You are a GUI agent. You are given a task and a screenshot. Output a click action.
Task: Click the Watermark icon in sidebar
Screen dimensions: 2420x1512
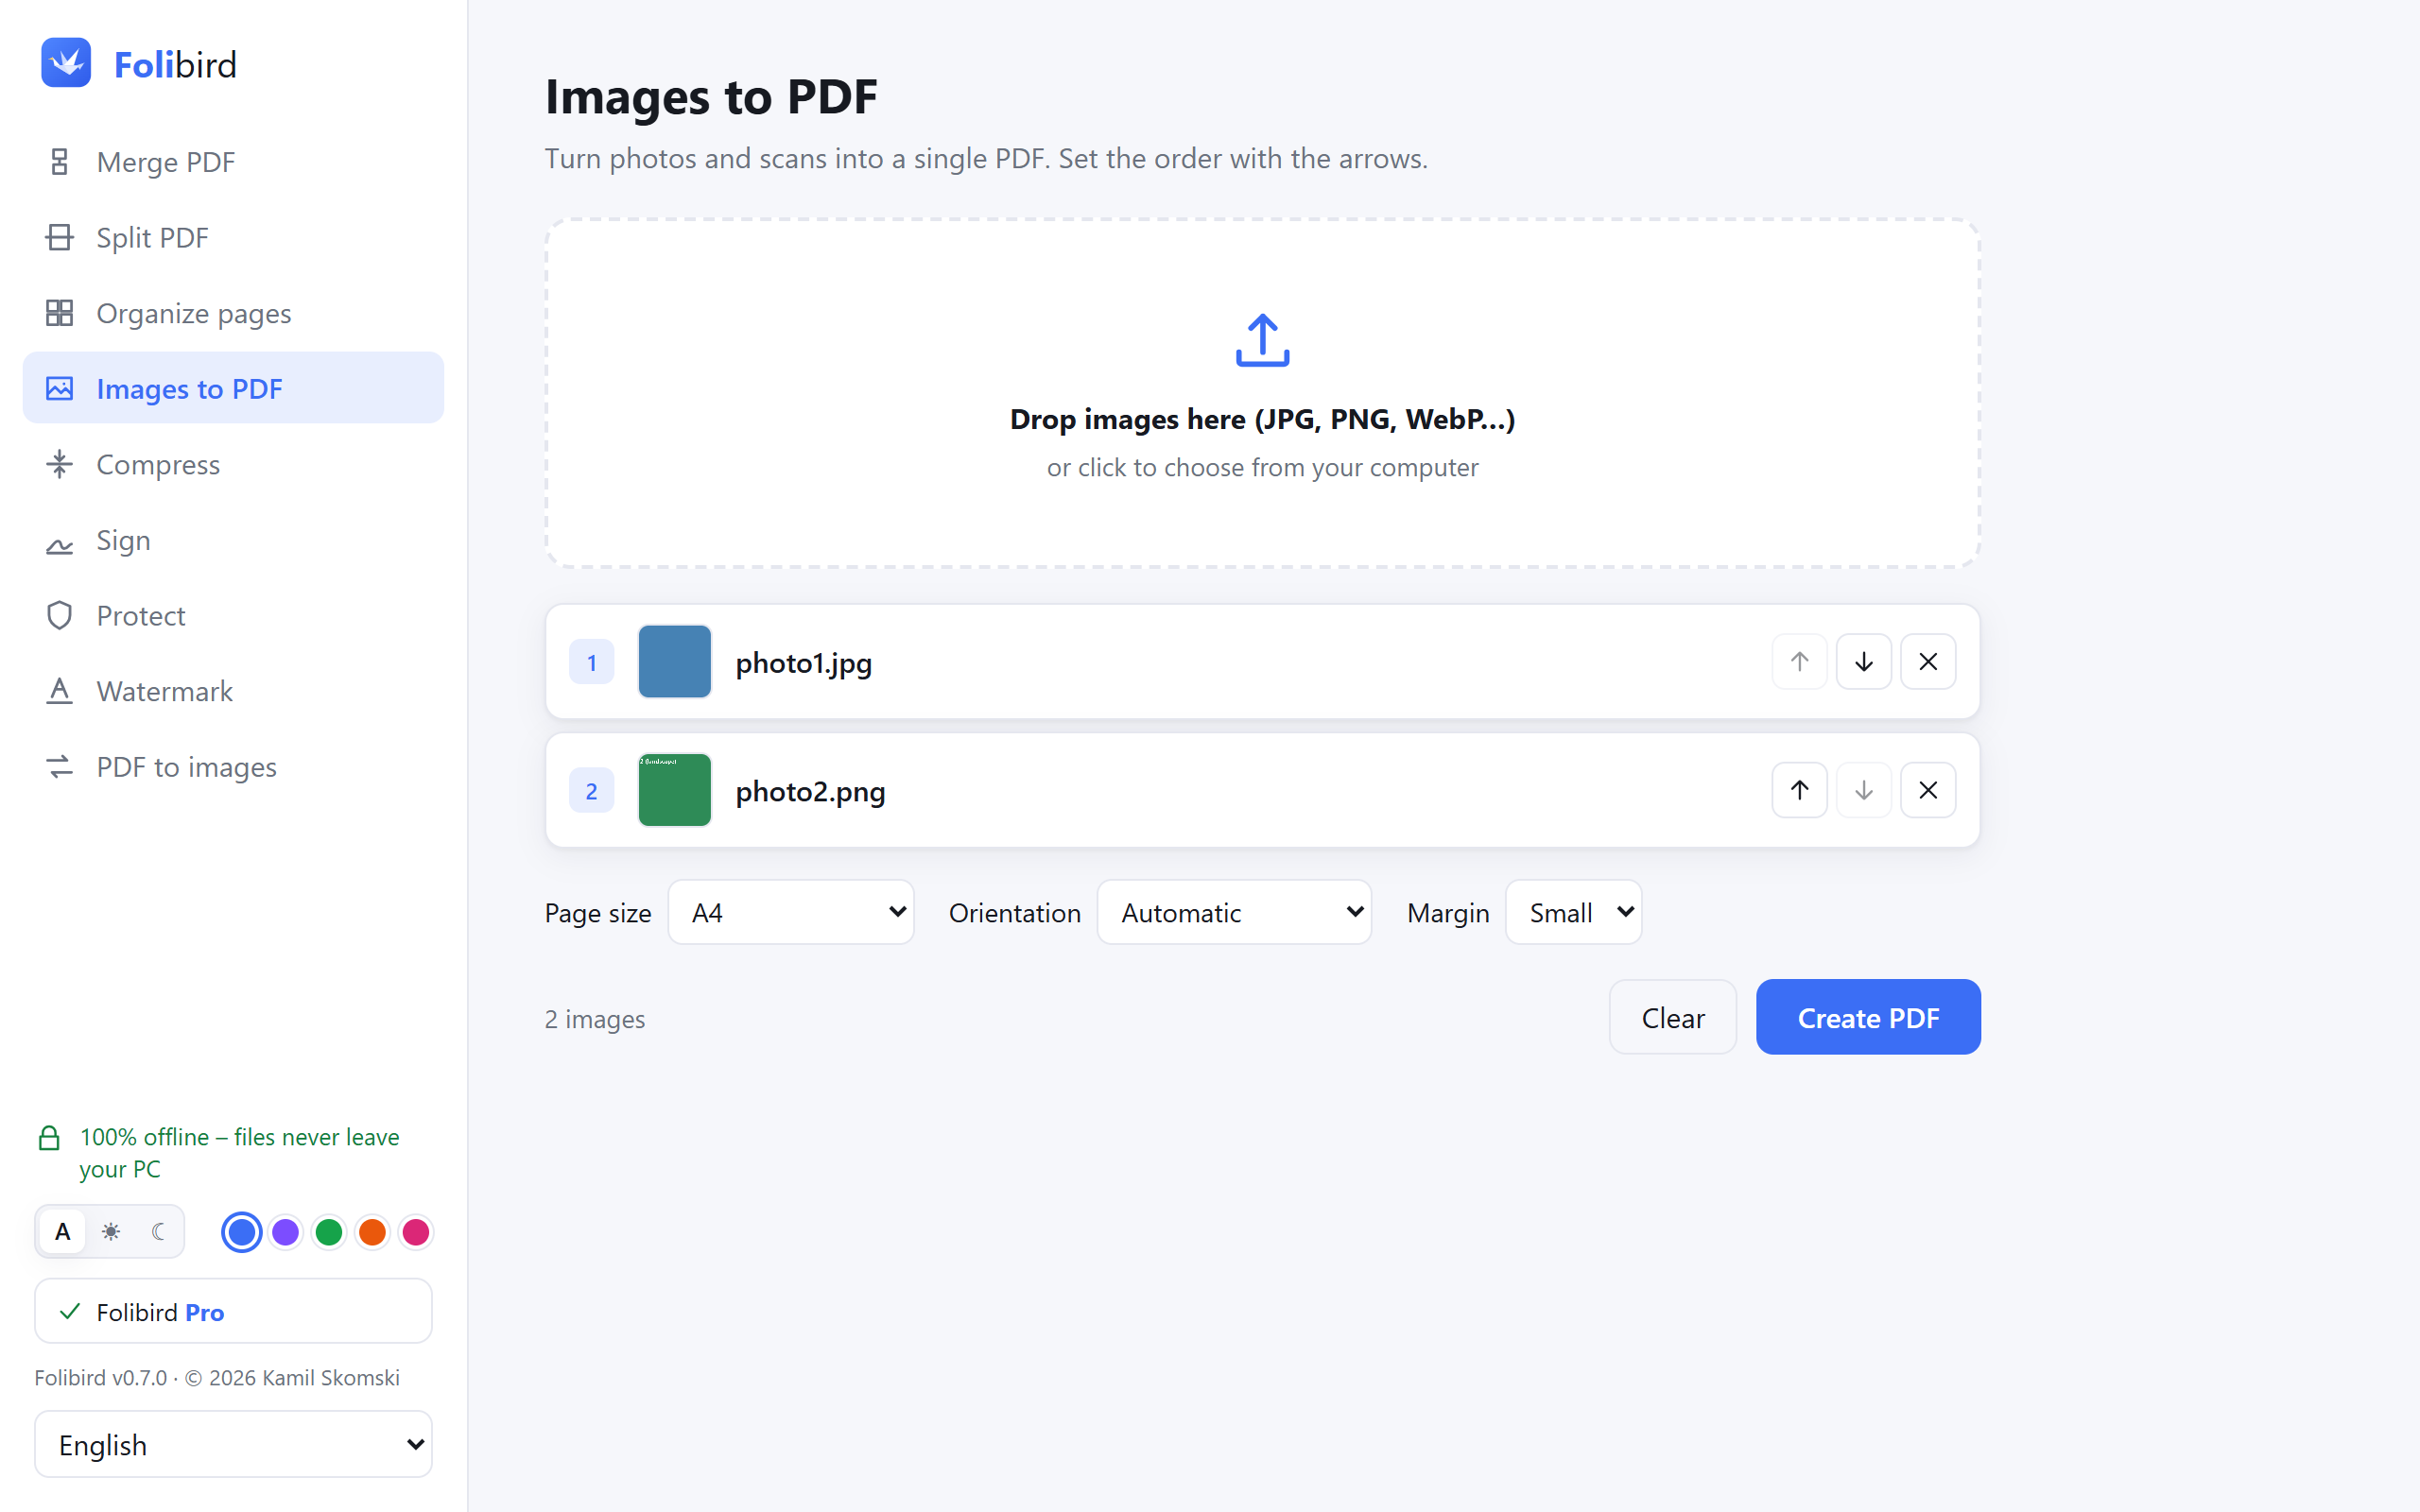click(x=60, y=691)
